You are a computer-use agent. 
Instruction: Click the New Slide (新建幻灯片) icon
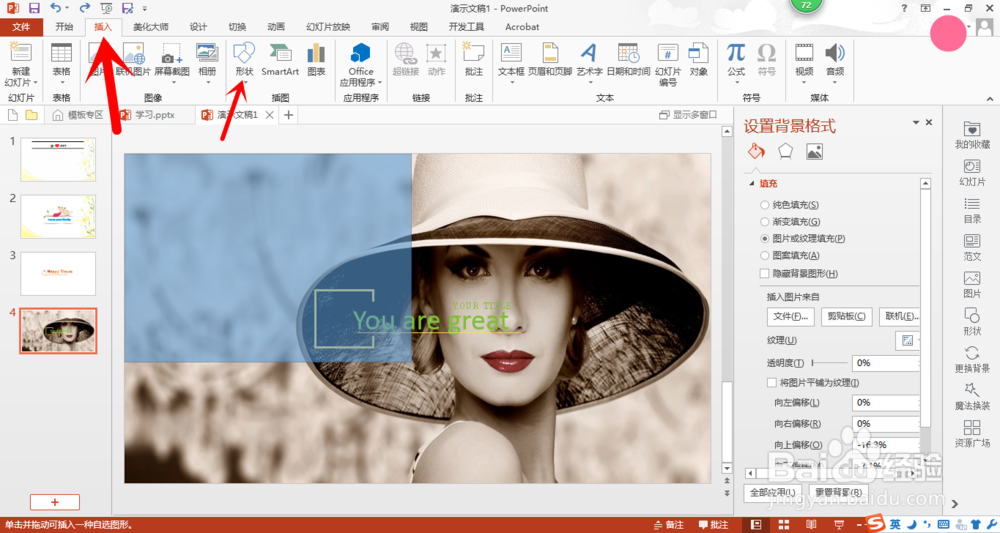(20, 54)
